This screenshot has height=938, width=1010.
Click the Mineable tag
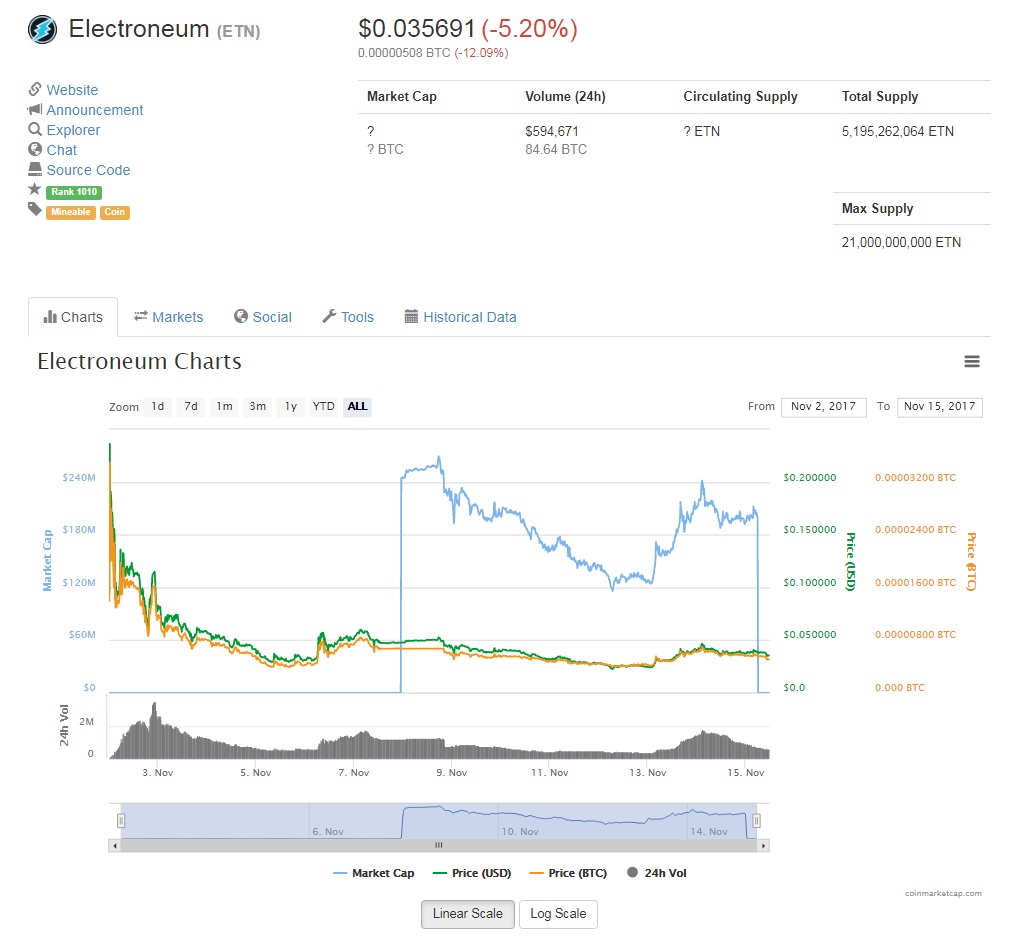point(71,212)
